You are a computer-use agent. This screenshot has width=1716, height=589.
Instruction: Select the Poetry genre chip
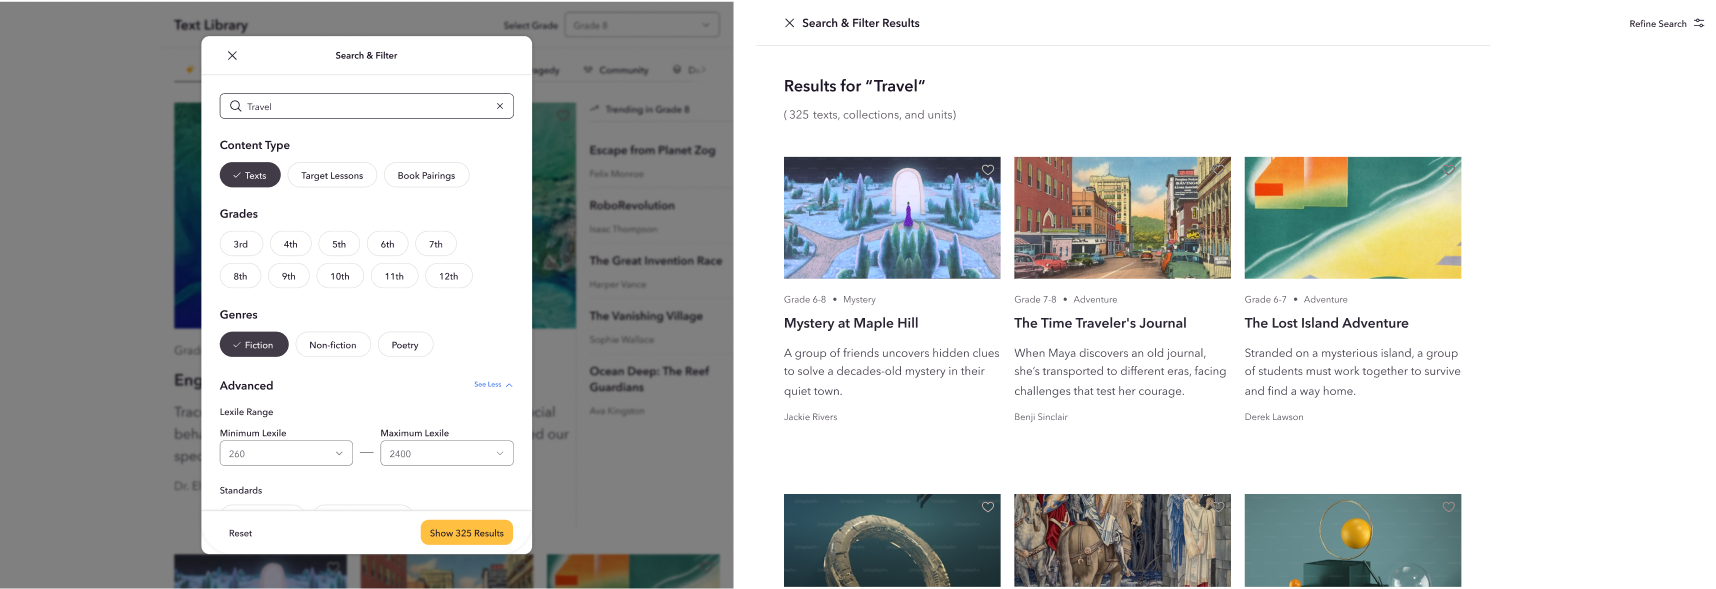[405, 345]
